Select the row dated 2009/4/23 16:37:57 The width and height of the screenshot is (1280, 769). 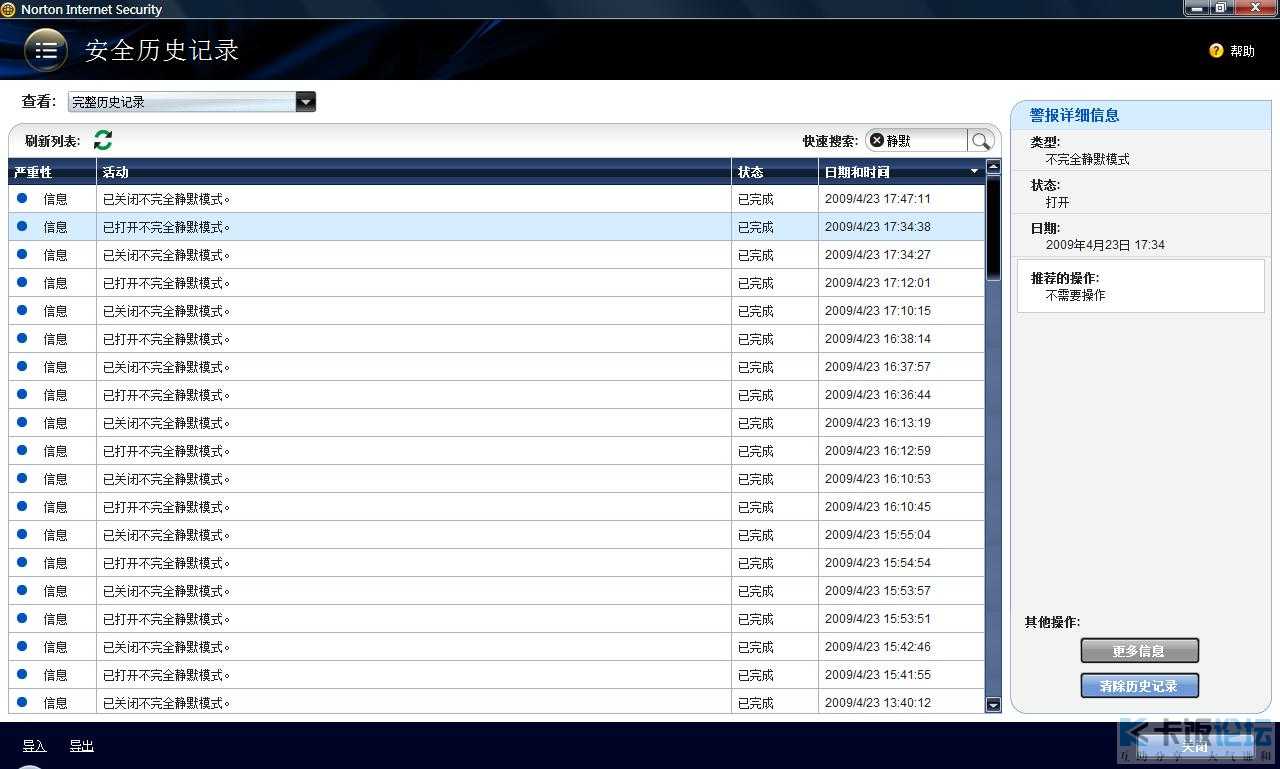(x=497, y=367)
